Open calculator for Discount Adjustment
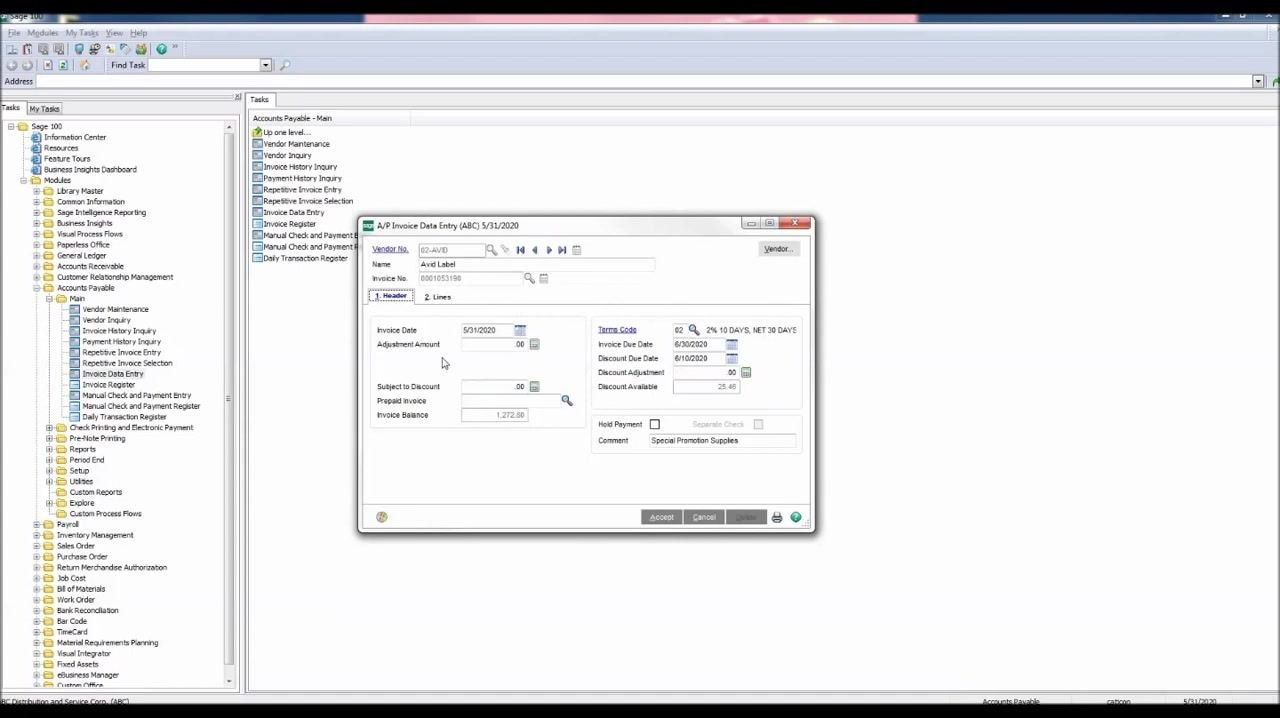 click(x=746, y=372)
